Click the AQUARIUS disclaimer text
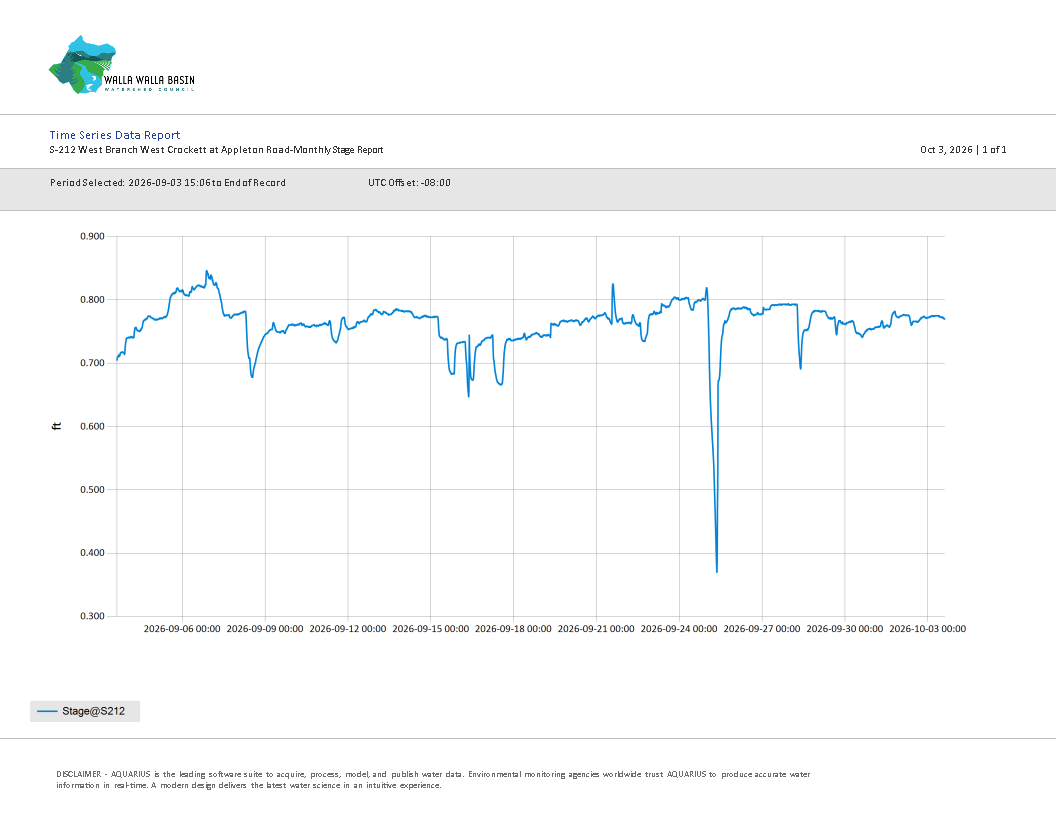1056x816 pixels. tap(433, 780)
